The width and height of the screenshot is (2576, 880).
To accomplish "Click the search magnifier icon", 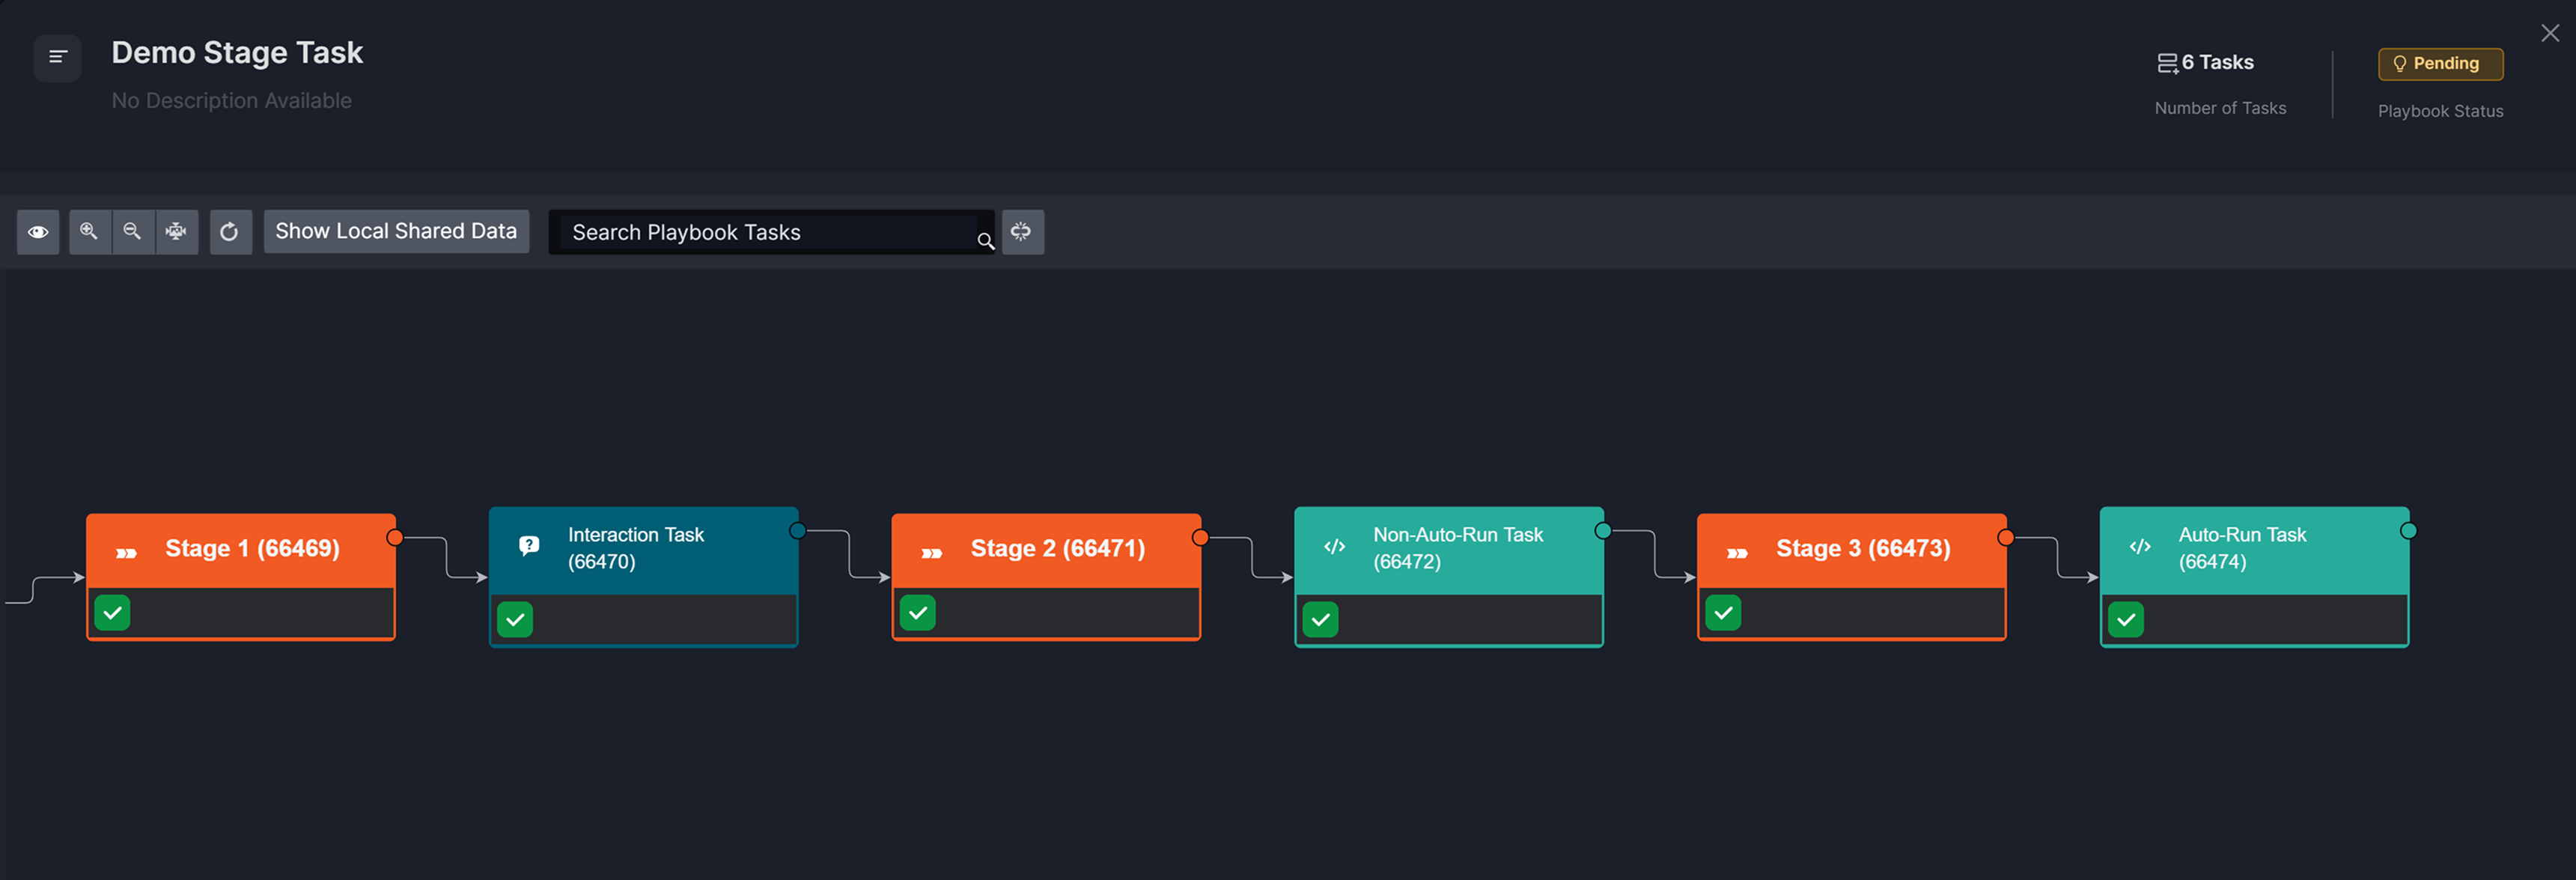I will [x=985, y=240].
